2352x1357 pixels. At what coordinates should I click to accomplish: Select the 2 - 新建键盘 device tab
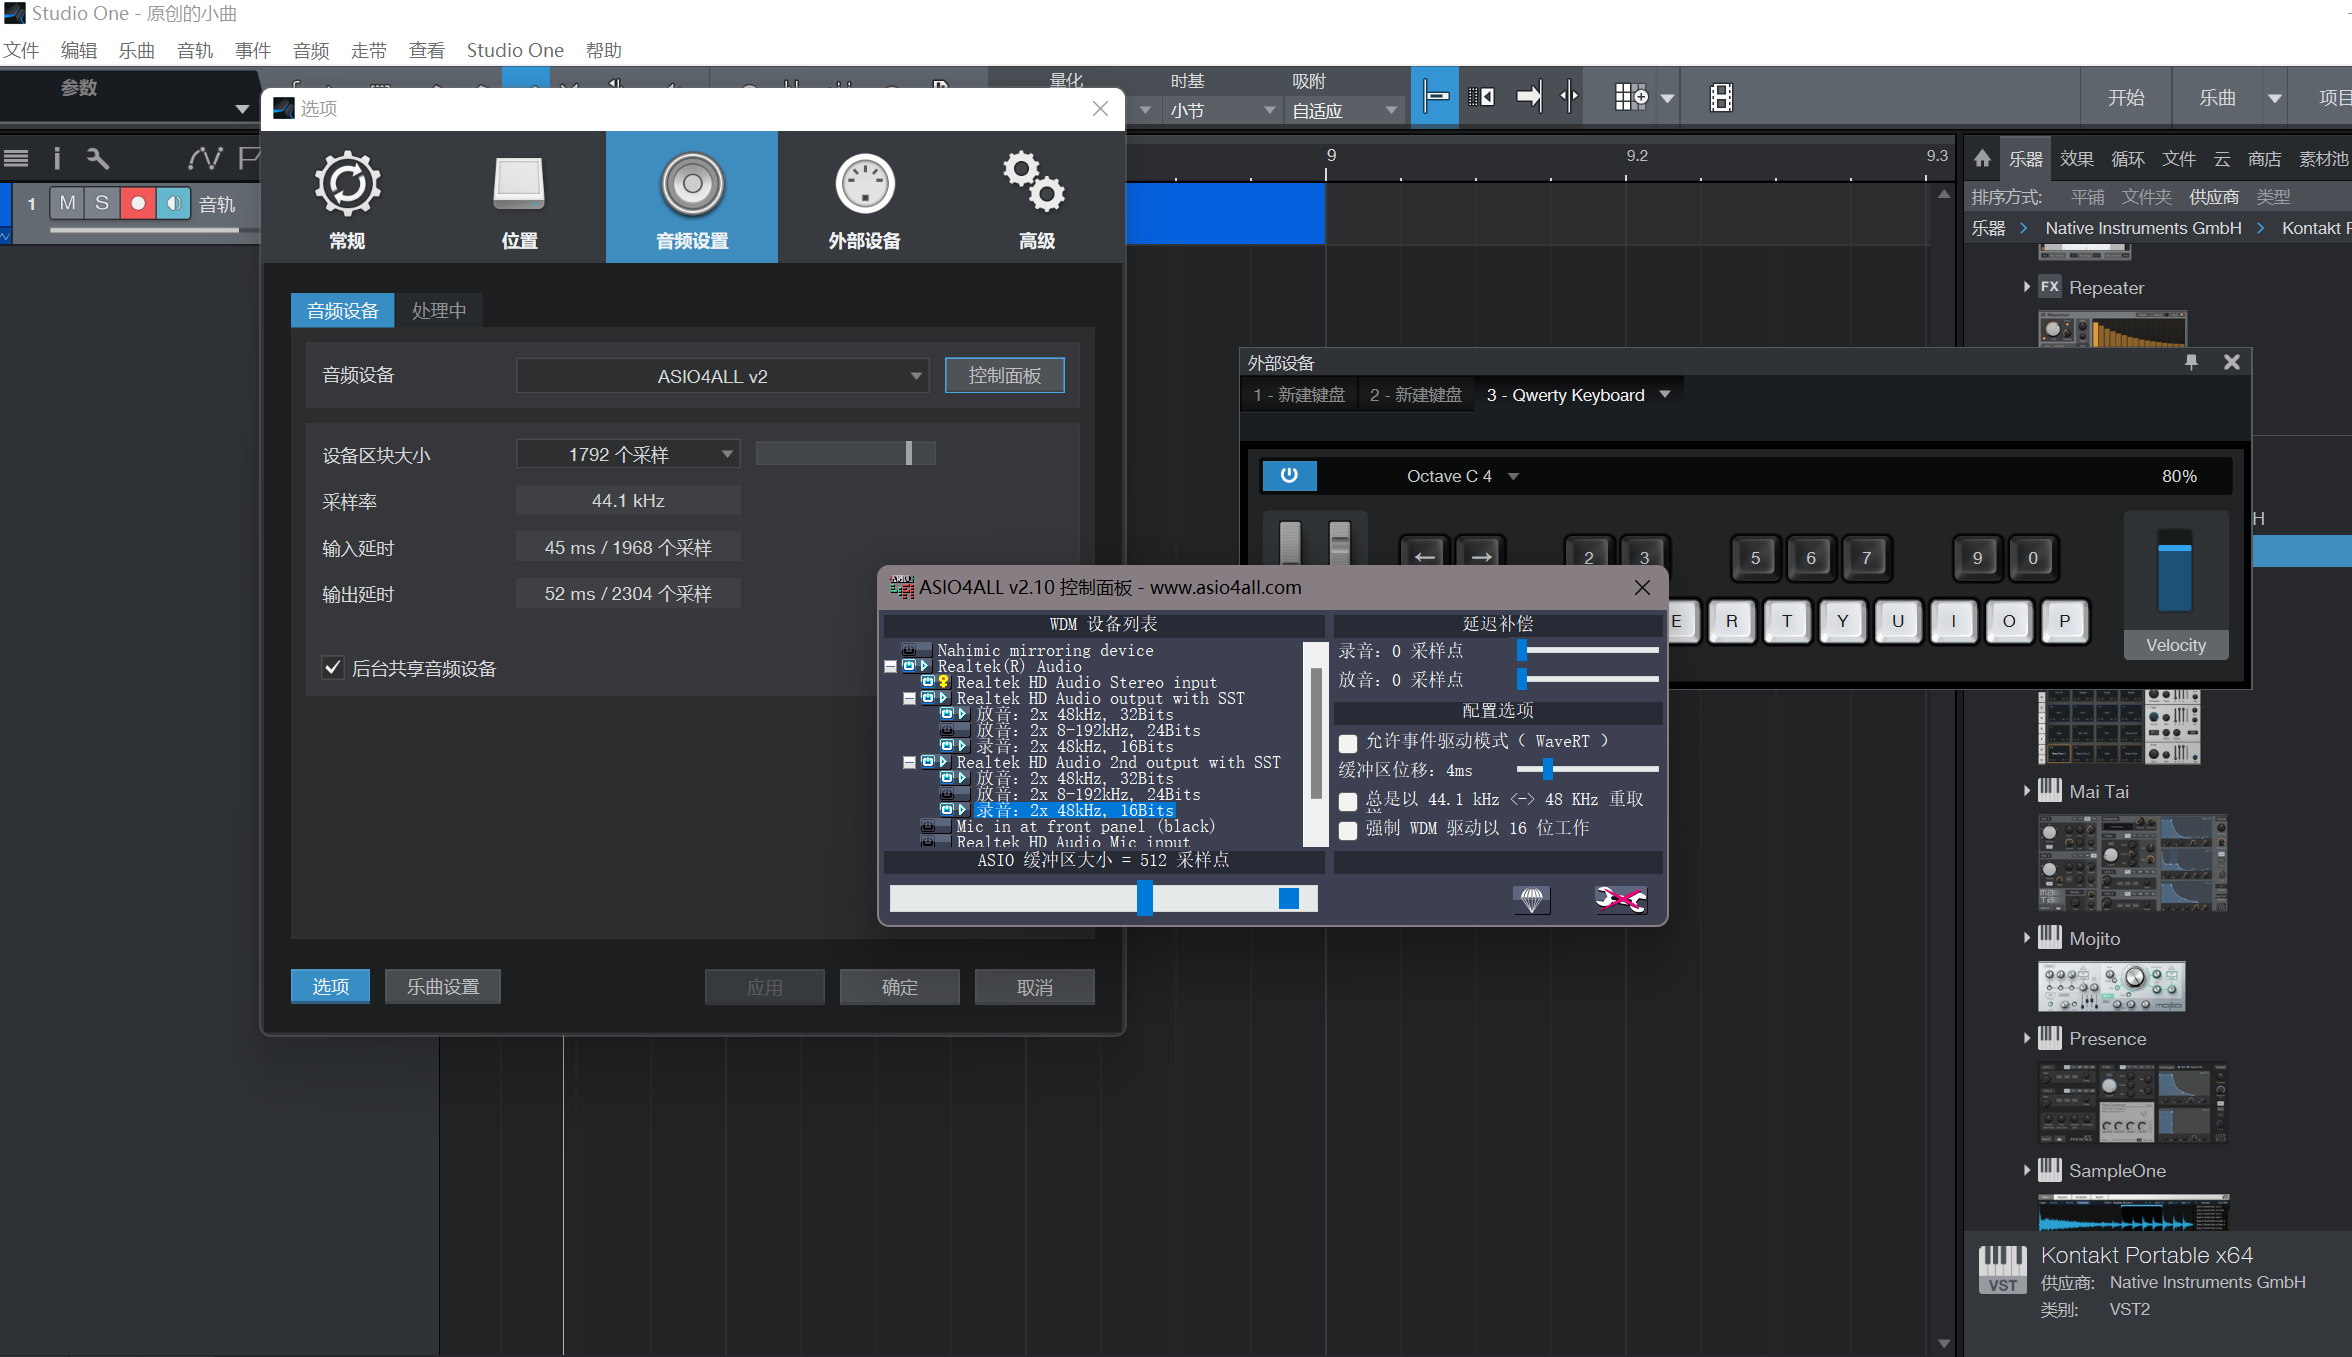[1415, 394]
